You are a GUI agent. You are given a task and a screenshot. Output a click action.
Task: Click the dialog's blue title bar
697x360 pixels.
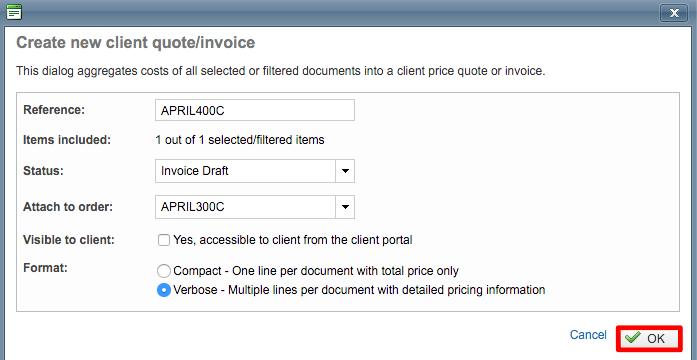point(338,12)
